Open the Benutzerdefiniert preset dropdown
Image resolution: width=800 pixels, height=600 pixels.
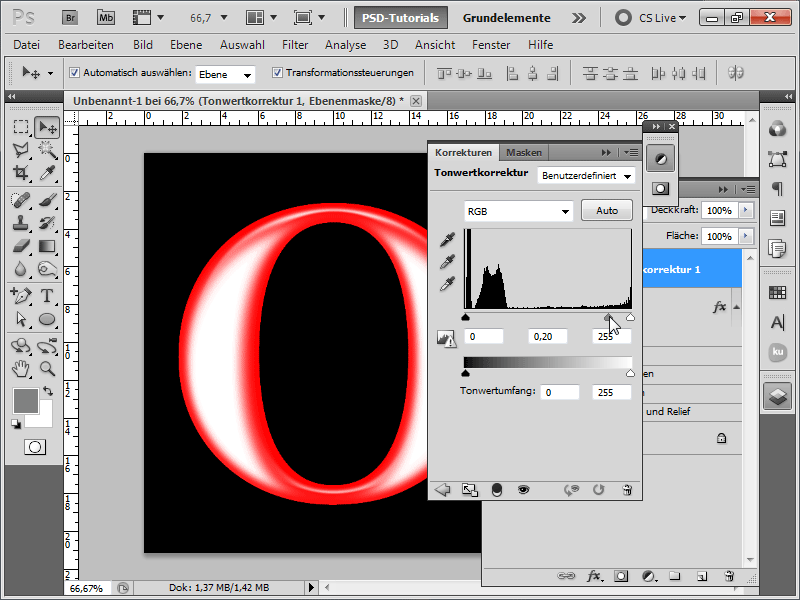click(586, 176)
